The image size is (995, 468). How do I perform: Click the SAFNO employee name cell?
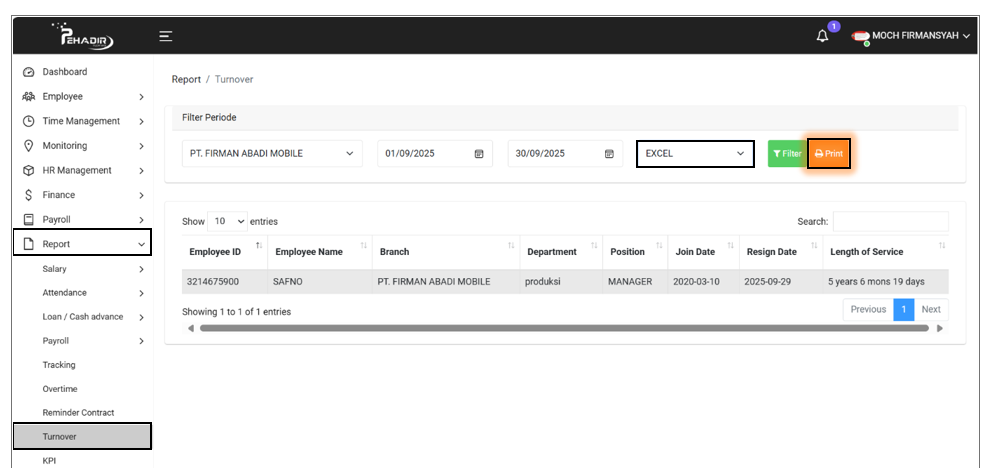[x=320, y=282]
